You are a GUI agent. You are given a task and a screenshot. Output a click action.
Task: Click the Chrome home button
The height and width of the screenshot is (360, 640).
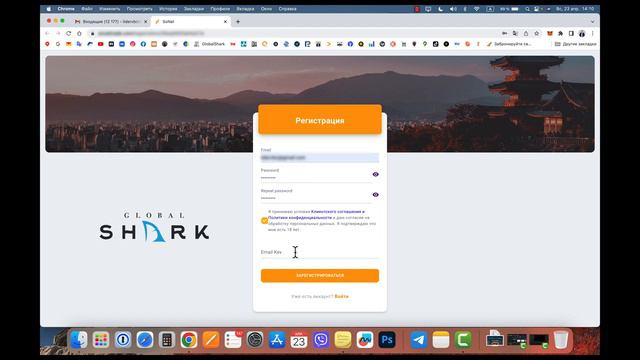(79, 33)
